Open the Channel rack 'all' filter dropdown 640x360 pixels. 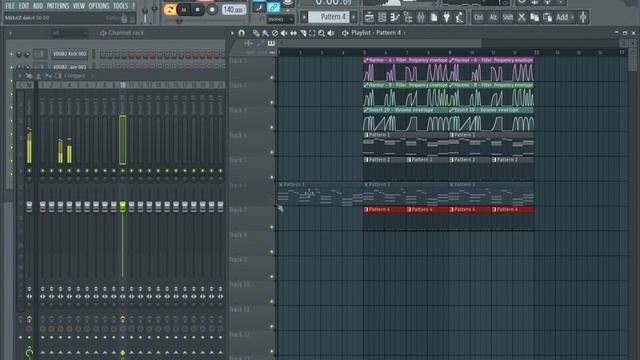pos(69,33)
